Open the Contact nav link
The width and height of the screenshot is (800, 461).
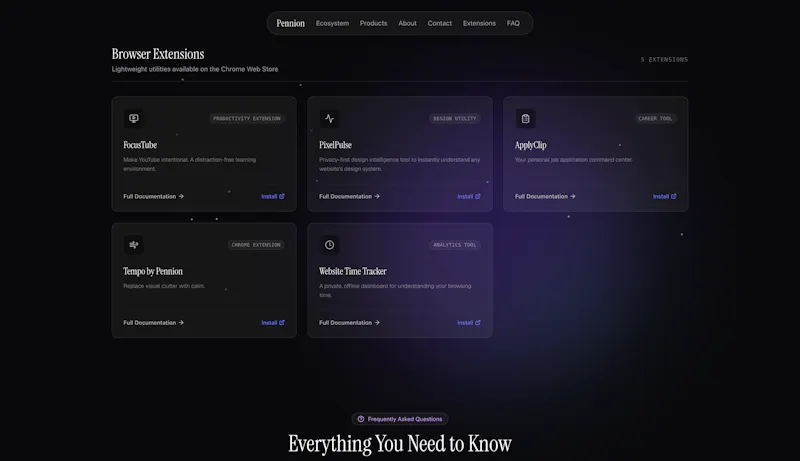440,23
